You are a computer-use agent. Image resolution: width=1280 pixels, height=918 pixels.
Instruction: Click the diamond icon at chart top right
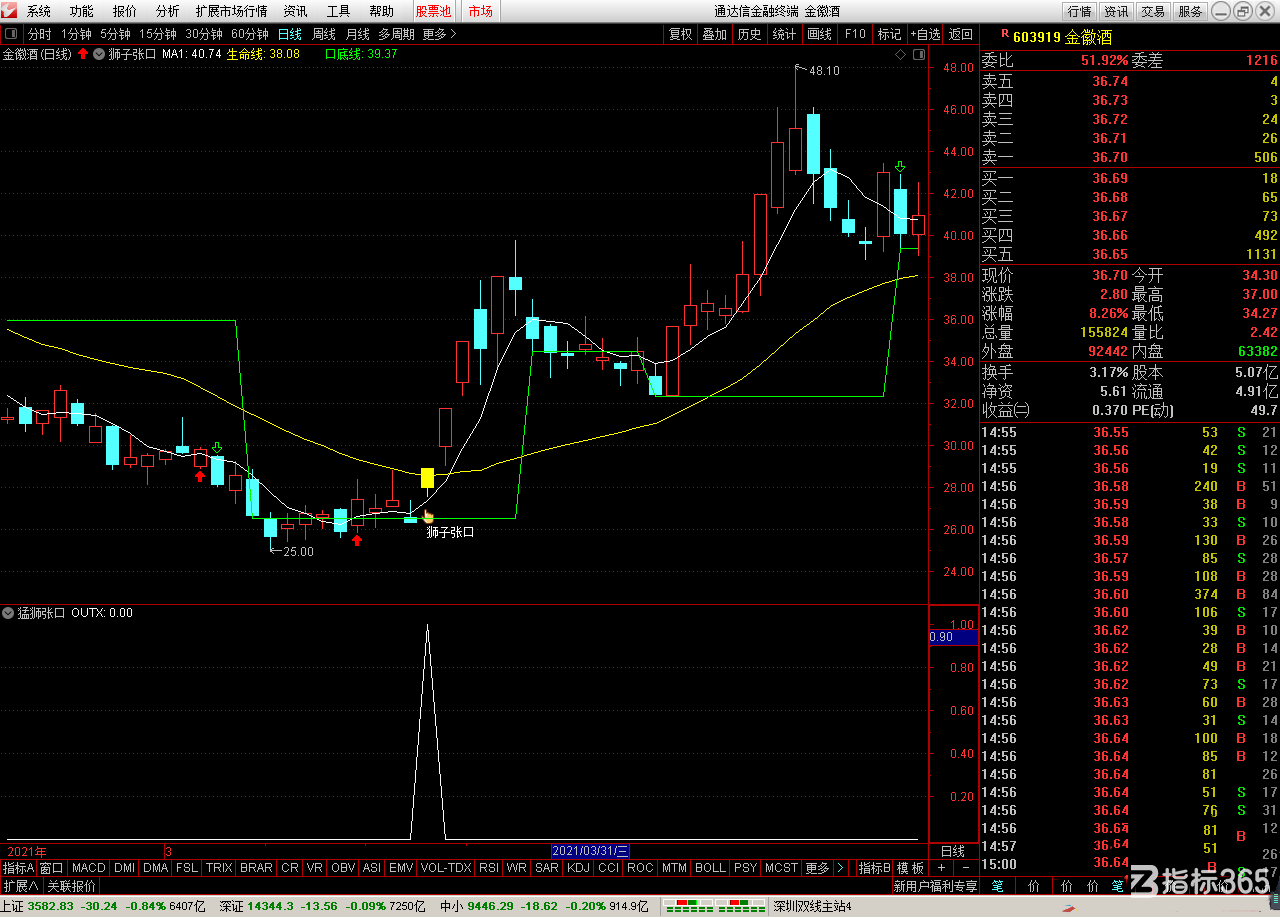(900, 54)
